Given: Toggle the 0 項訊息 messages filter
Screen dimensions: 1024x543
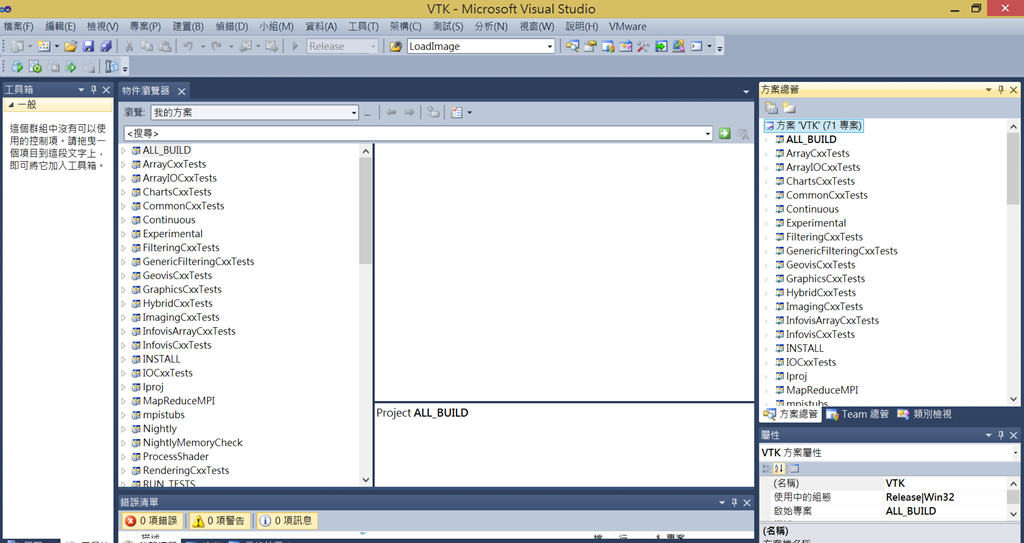Looking at the screenshot, I should pyautogui.click(x=286, y=521).
